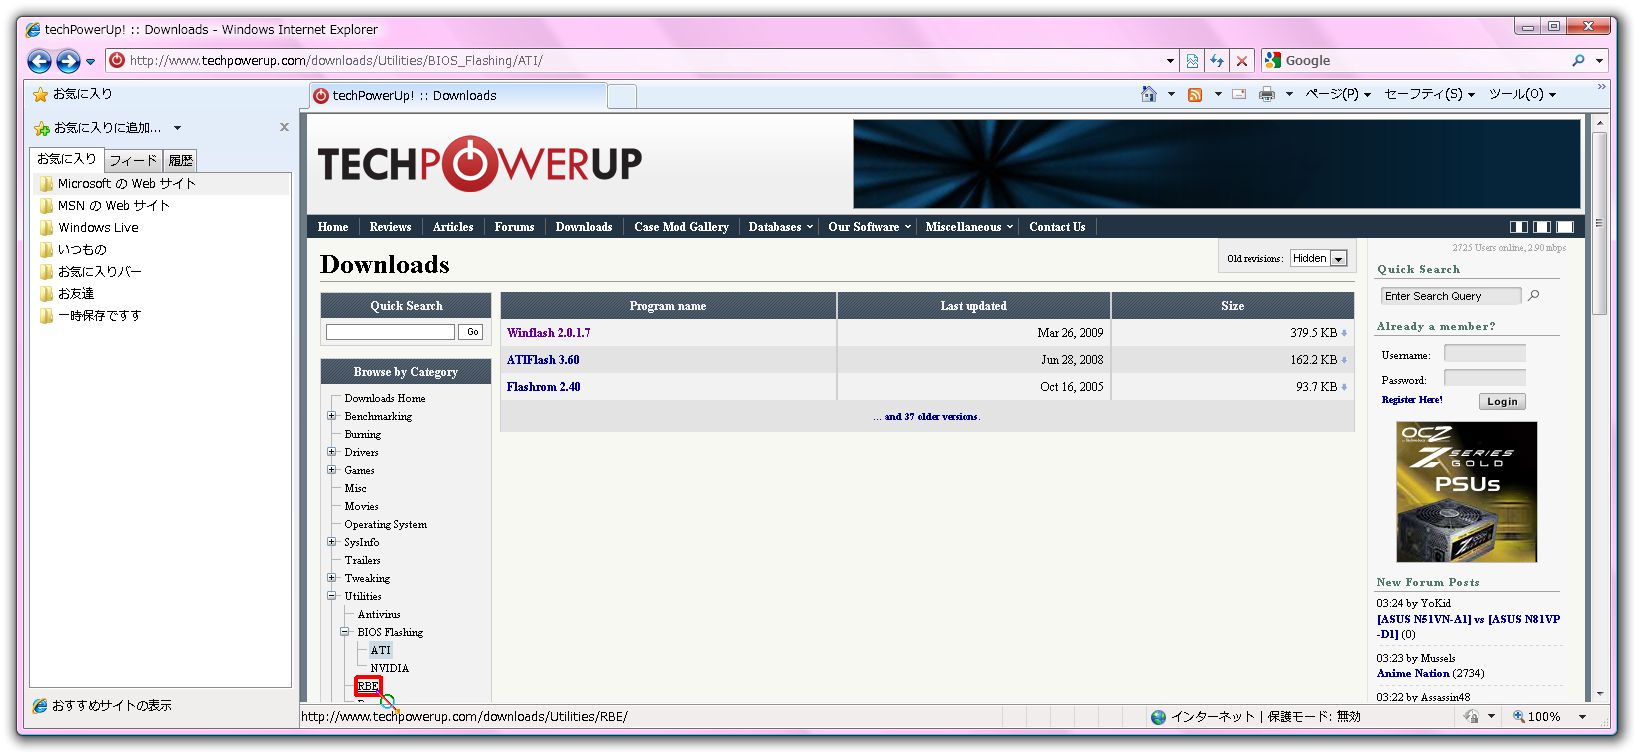The height and width of the screenshot is (752, 1634).
Task: Go back with the browser Back arrow
Action: (39, 61)
